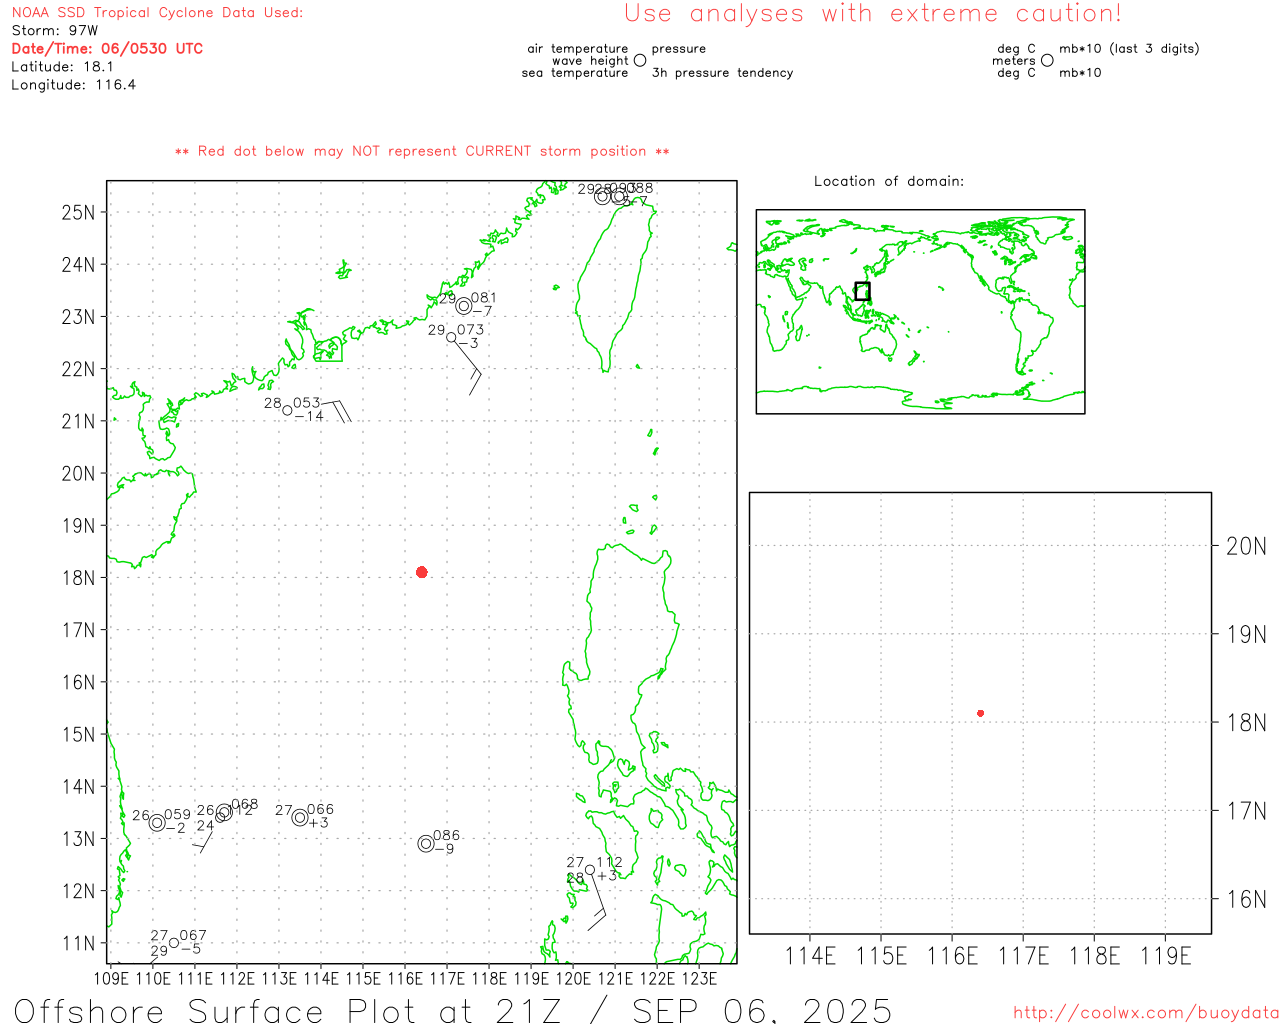Select station circle with pressure 081
Screen dimensions: 1280x1024
point(464,306)
